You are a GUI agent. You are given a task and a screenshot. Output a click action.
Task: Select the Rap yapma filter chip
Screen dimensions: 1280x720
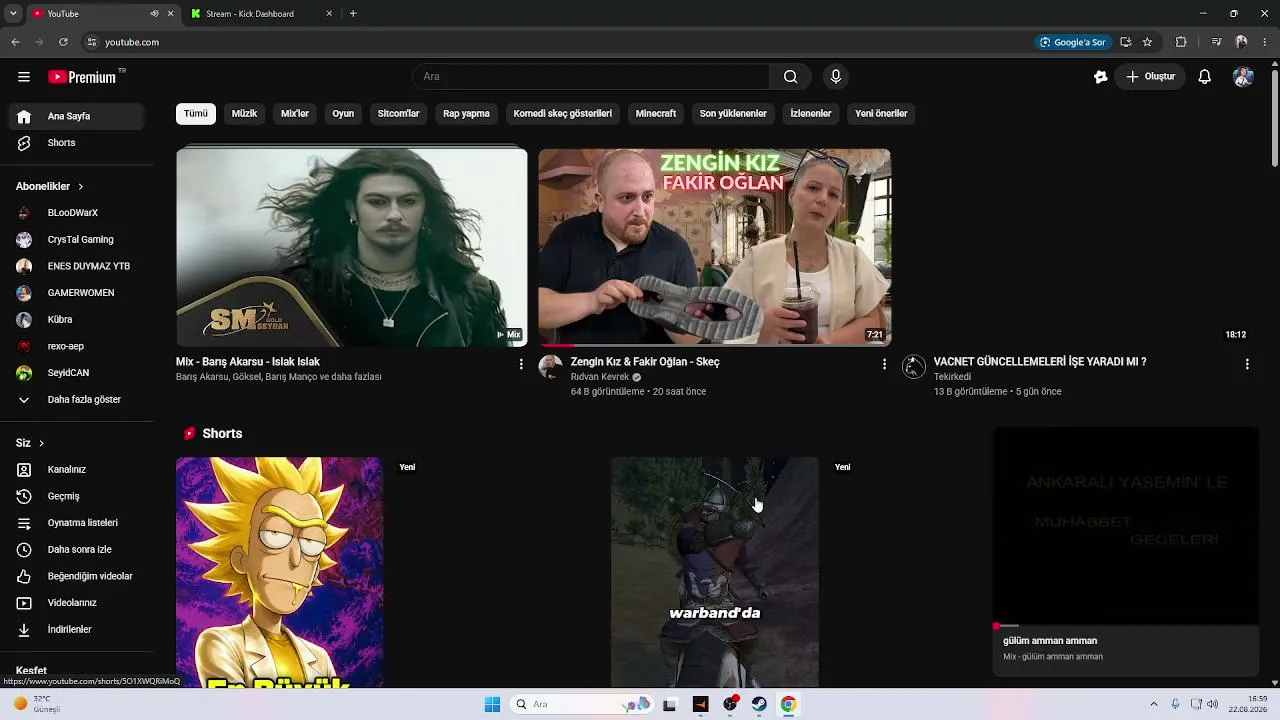pyautogui.click(x=466, y=114)
